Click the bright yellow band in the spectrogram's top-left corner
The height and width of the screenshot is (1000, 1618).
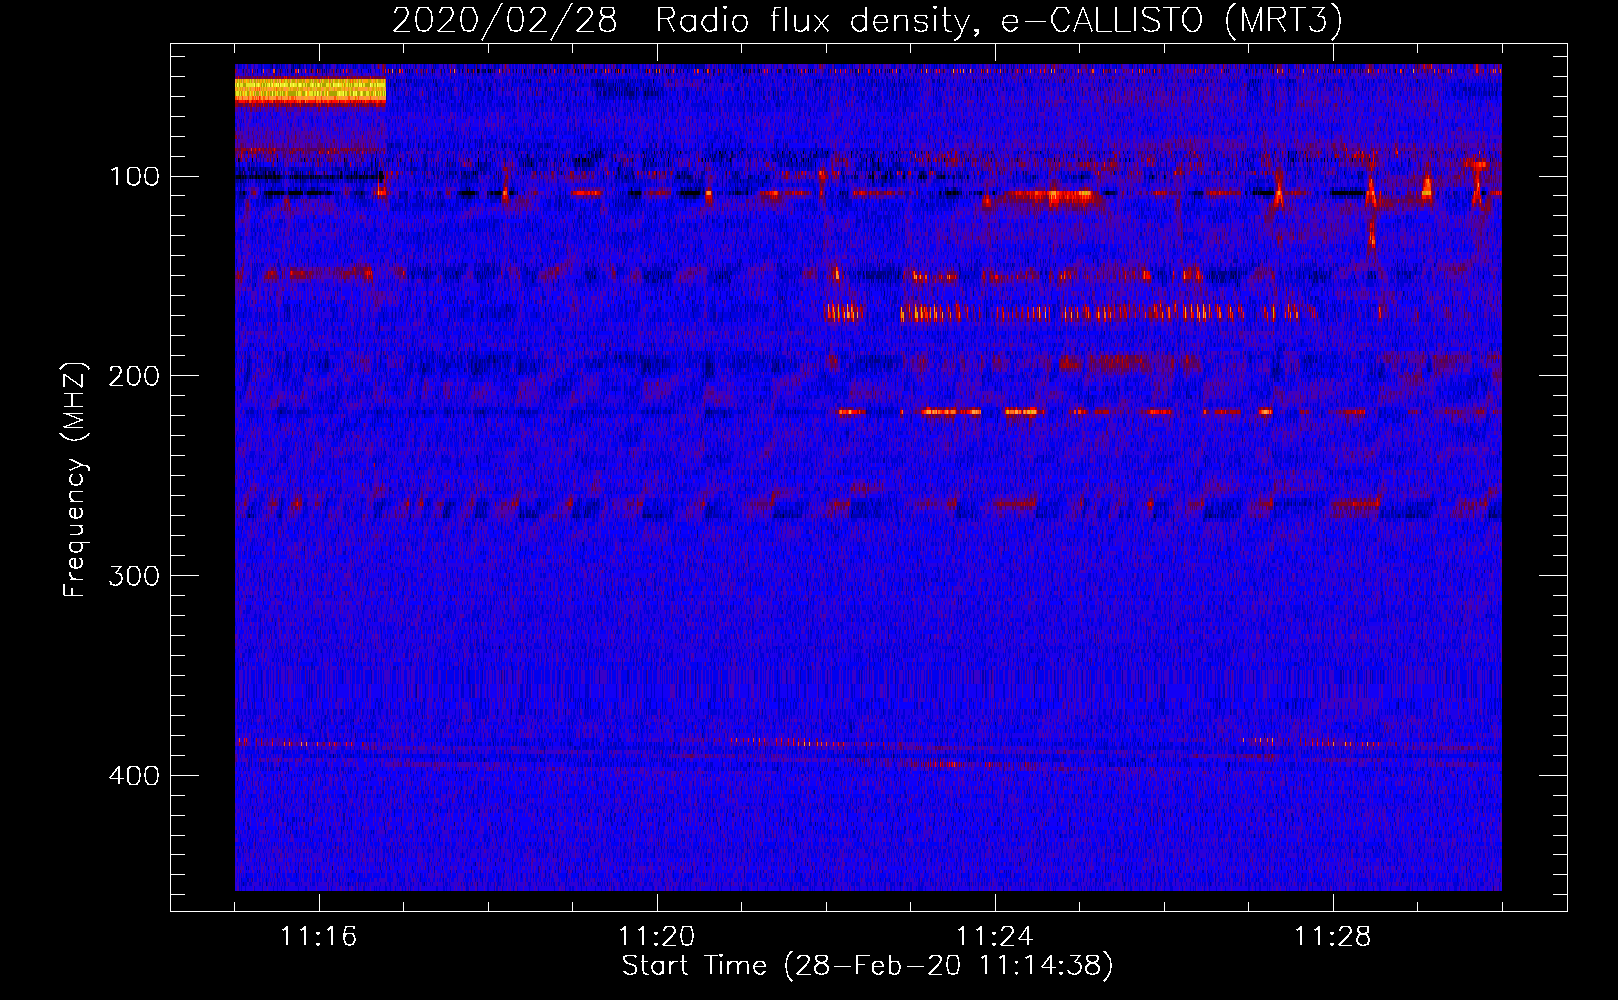pyautogui.click(x=310, y=90)
